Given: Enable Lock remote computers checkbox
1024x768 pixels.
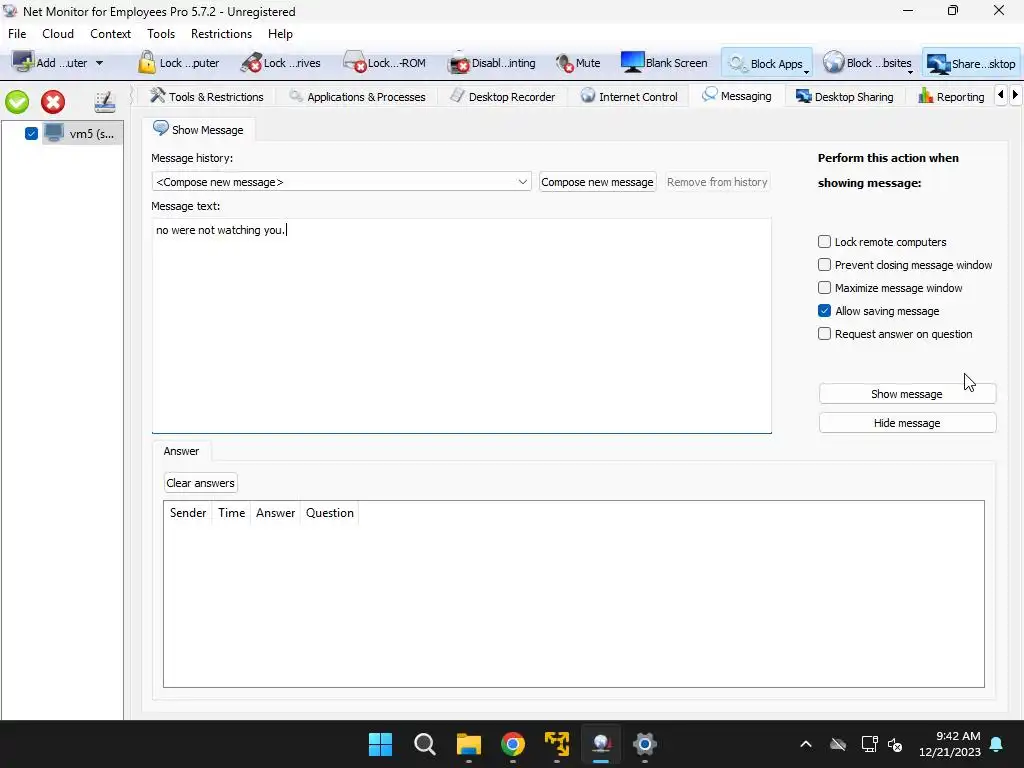Looking at the screenshot, I should (x=824, y=242).
